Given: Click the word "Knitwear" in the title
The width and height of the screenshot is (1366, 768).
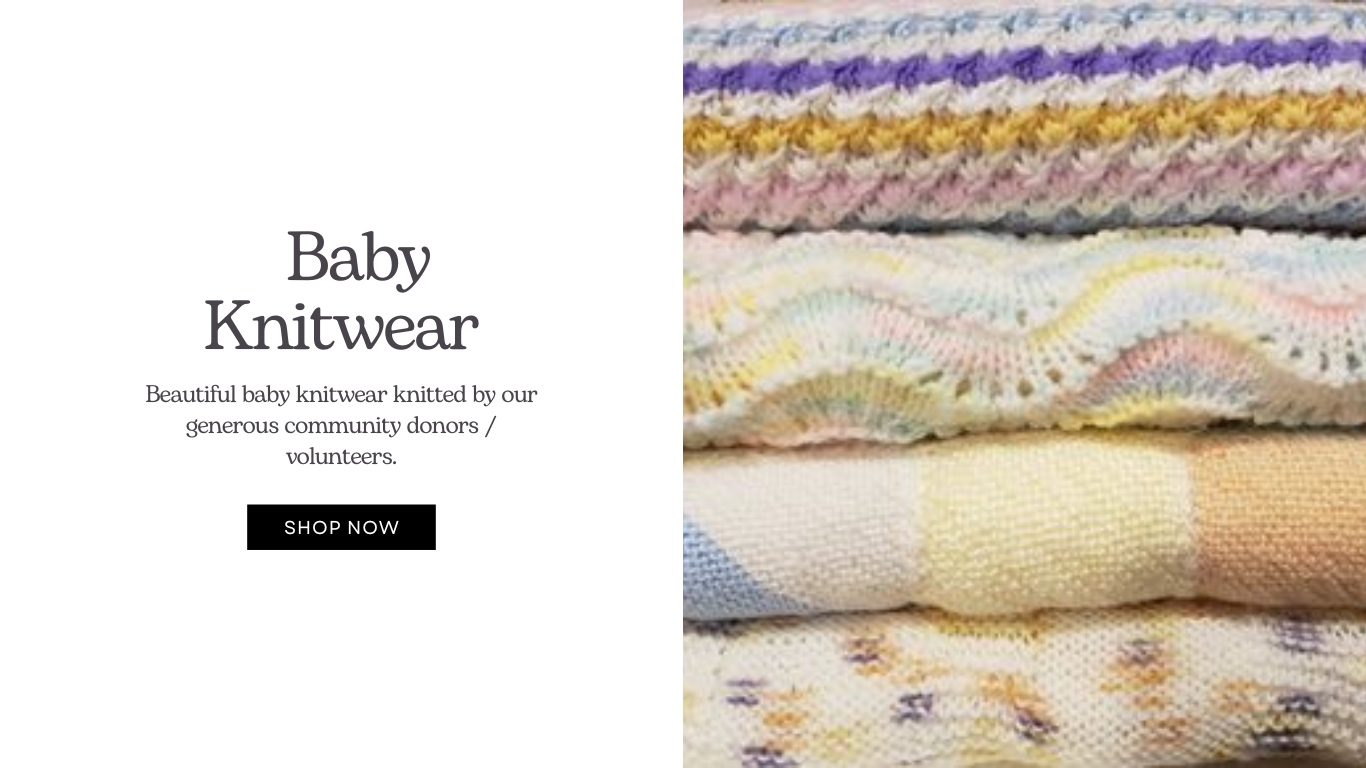Looking at the screenshot, I should coord(341,326).
